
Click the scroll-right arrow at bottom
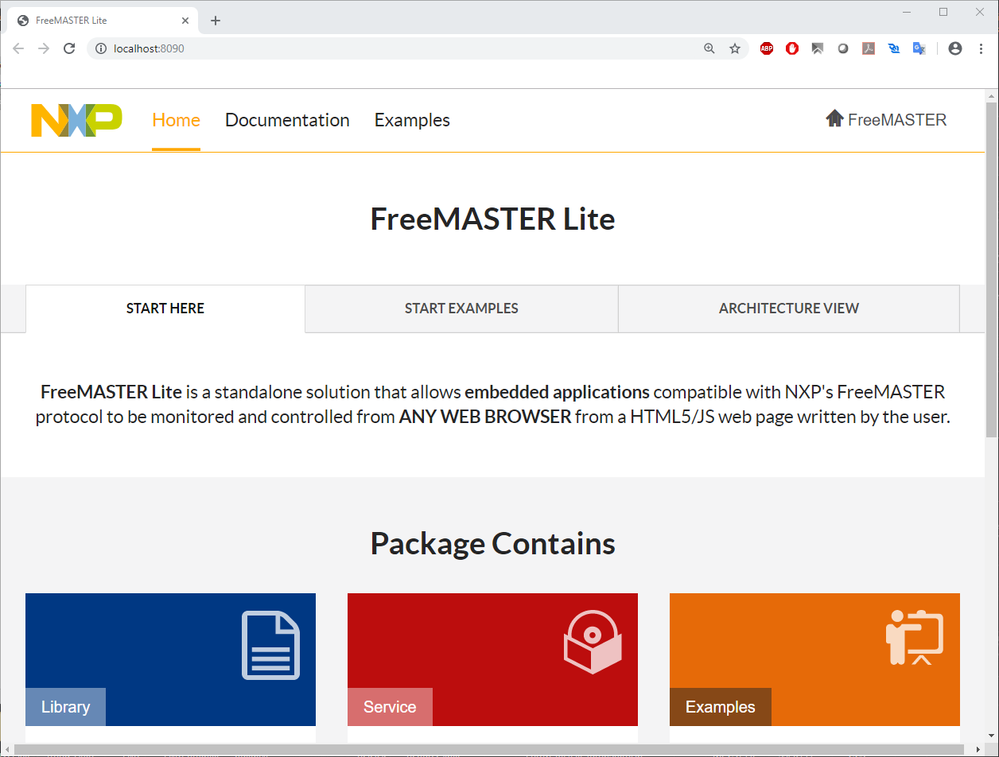click(x=978, y=749)
